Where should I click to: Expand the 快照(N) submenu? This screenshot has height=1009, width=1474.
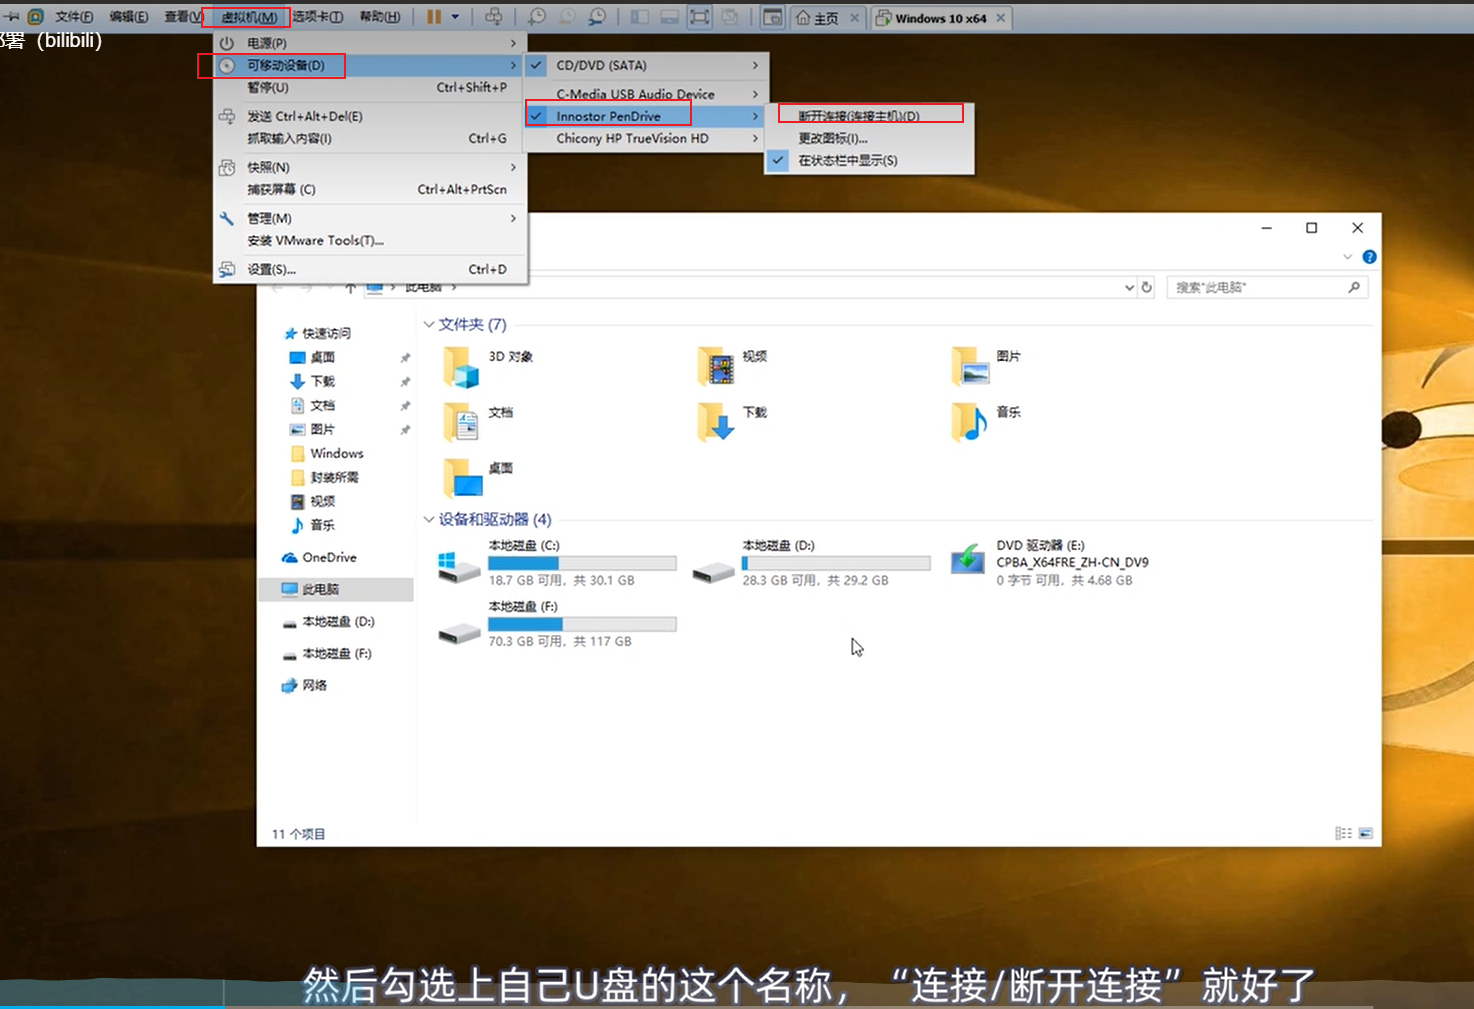(370, 167)
